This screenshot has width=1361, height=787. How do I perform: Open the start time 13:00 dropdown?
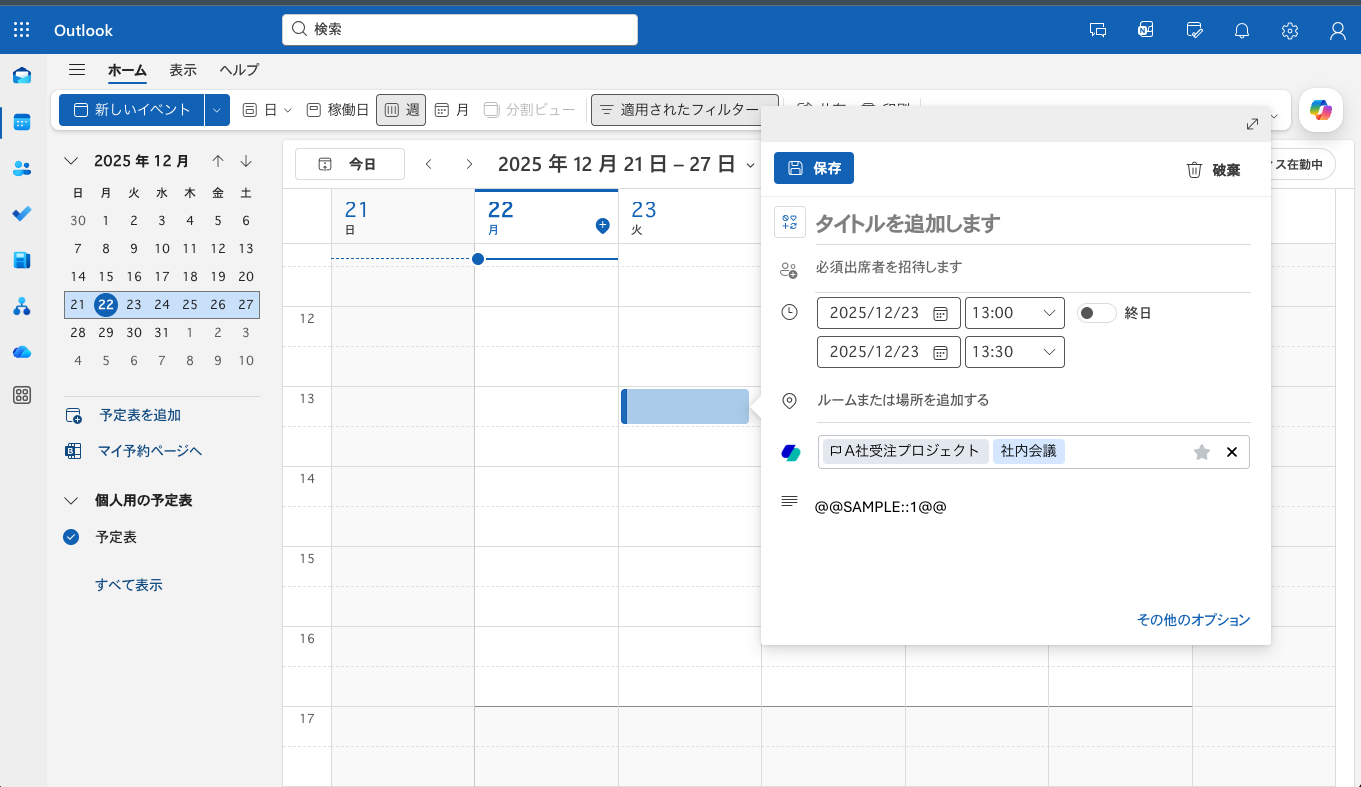(1014, 313)
